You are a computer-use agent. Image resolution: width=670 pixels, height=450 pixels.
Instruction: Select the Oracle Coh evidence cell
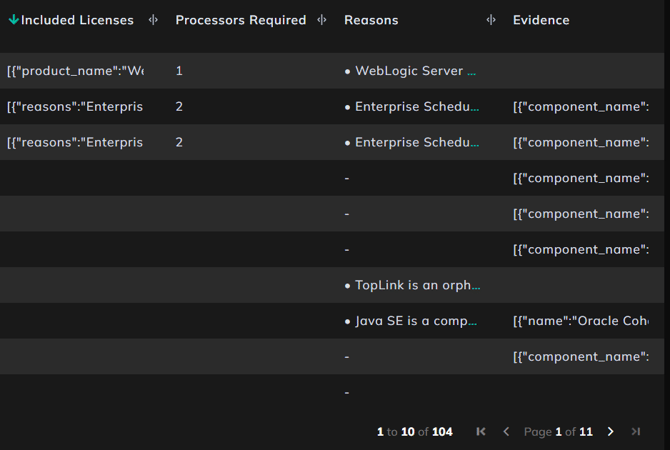581,321
